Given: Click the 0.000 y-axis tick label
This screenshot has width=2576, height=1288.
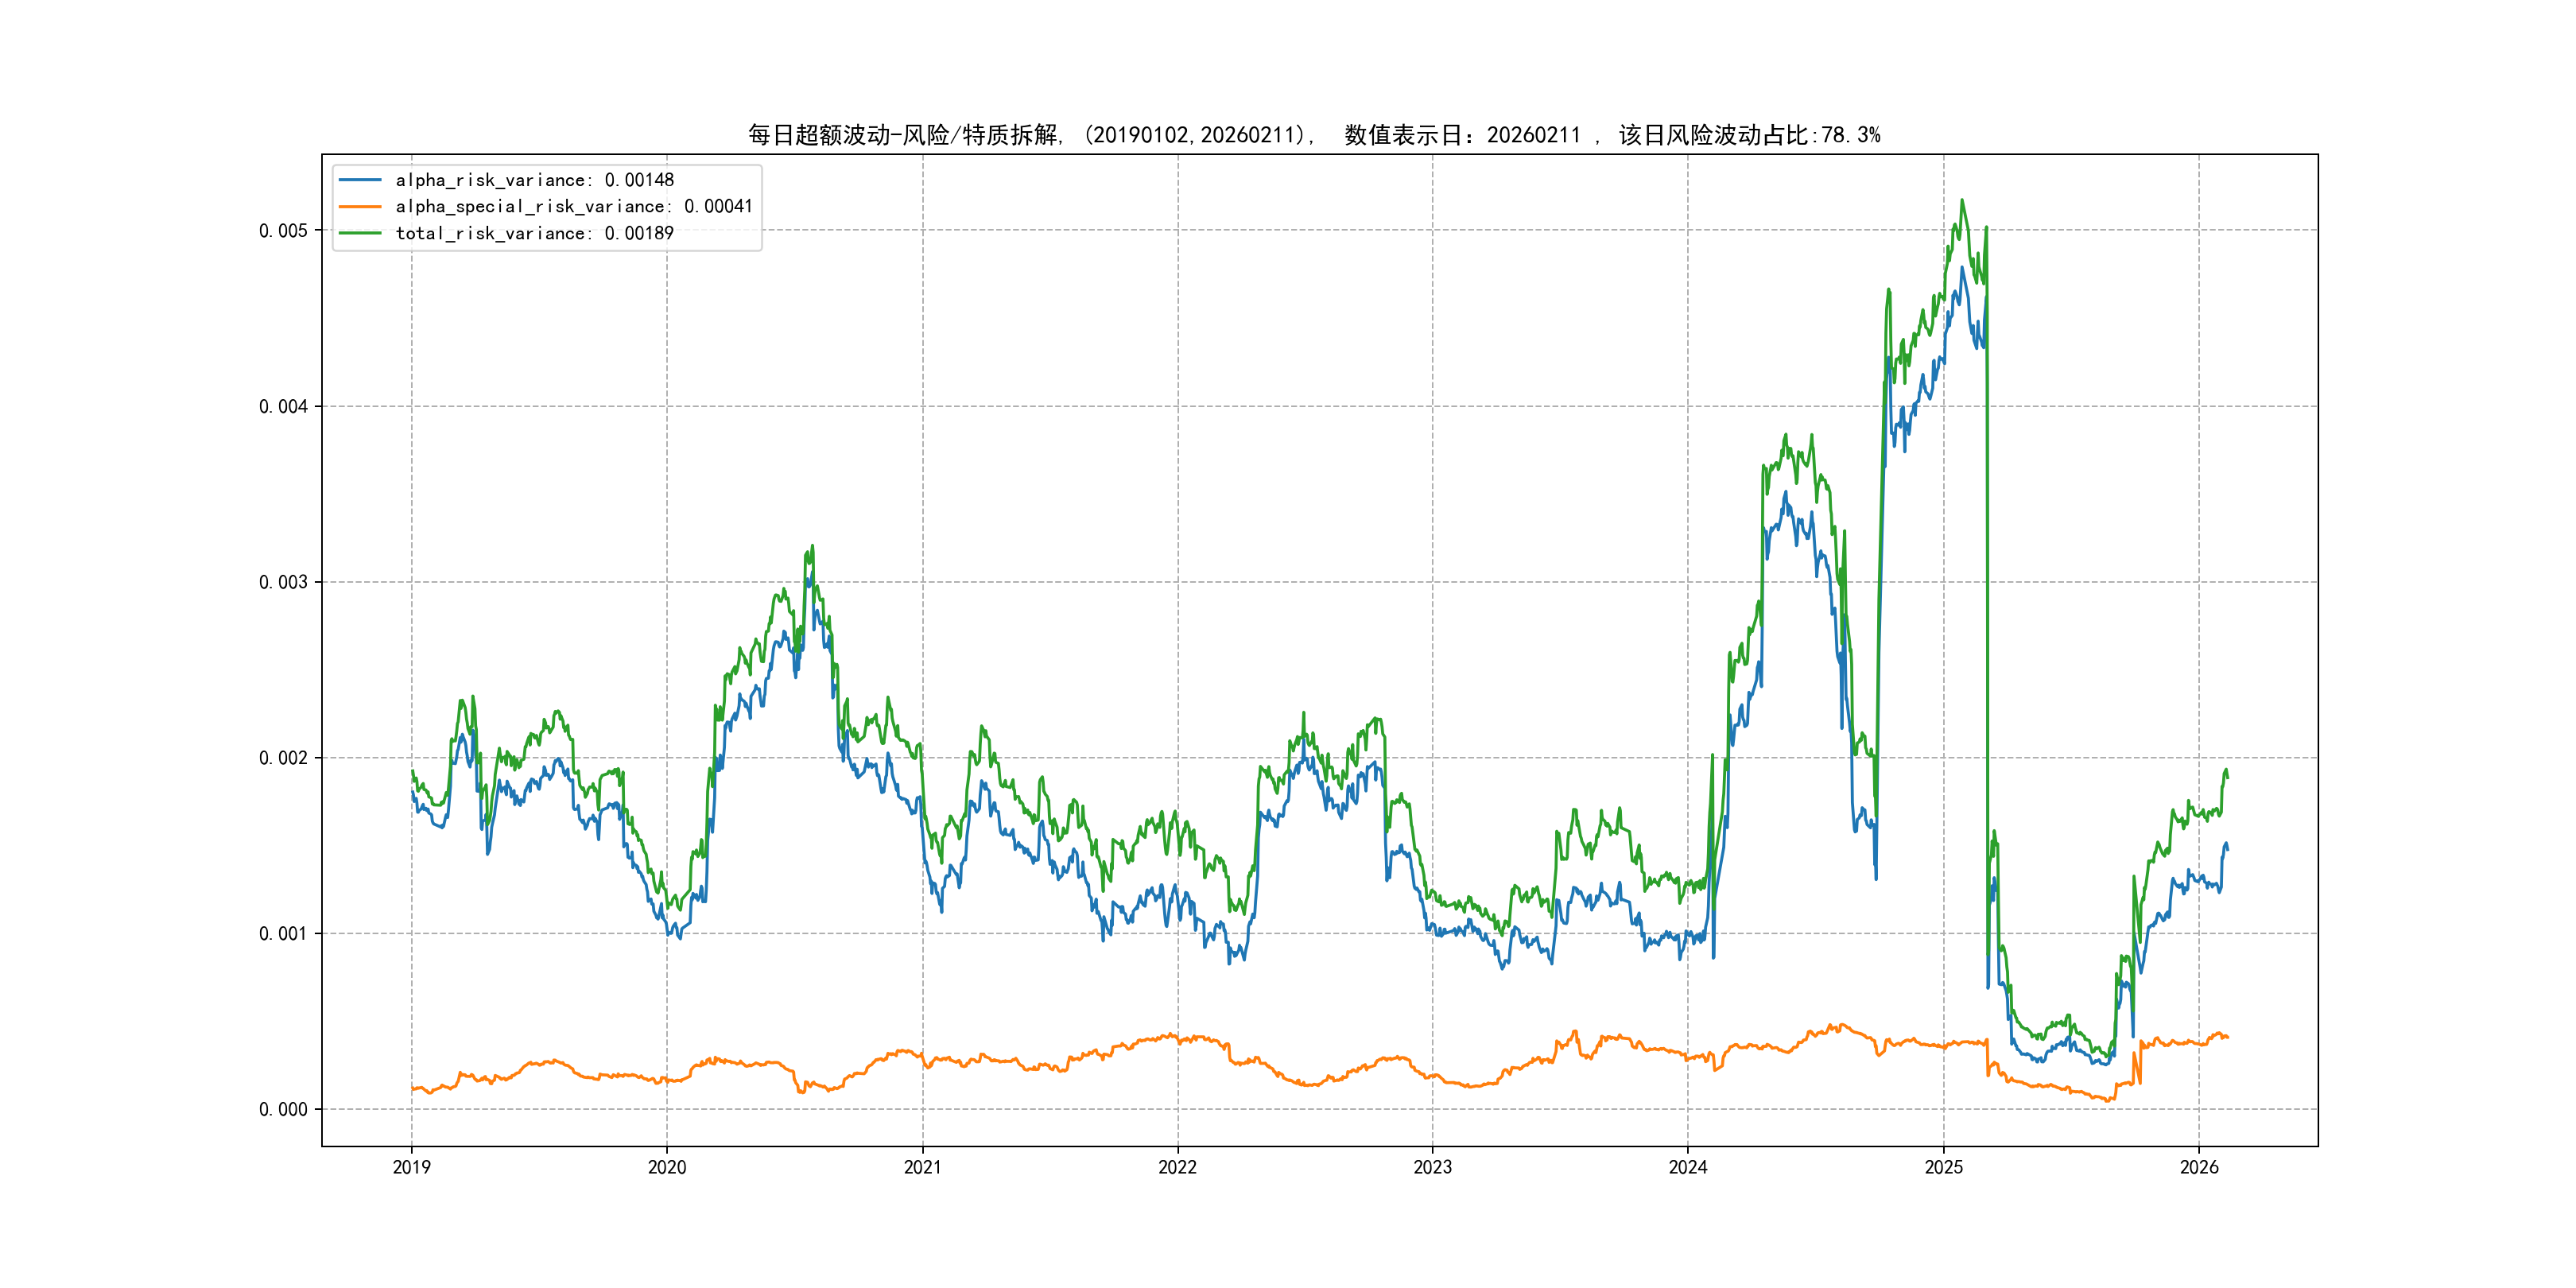Looking at the screenshot, I should pyautogui.click(x=283, y=1109).
